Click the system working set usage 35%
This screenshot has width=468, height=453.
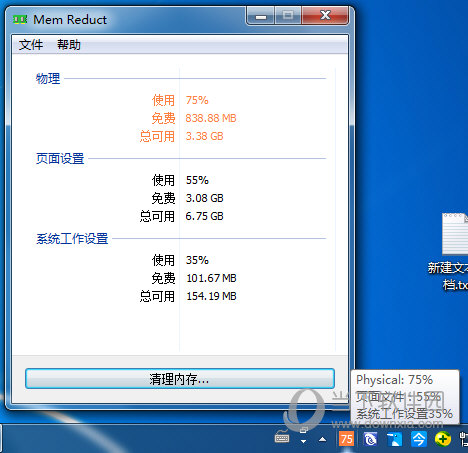coord(197,260)
